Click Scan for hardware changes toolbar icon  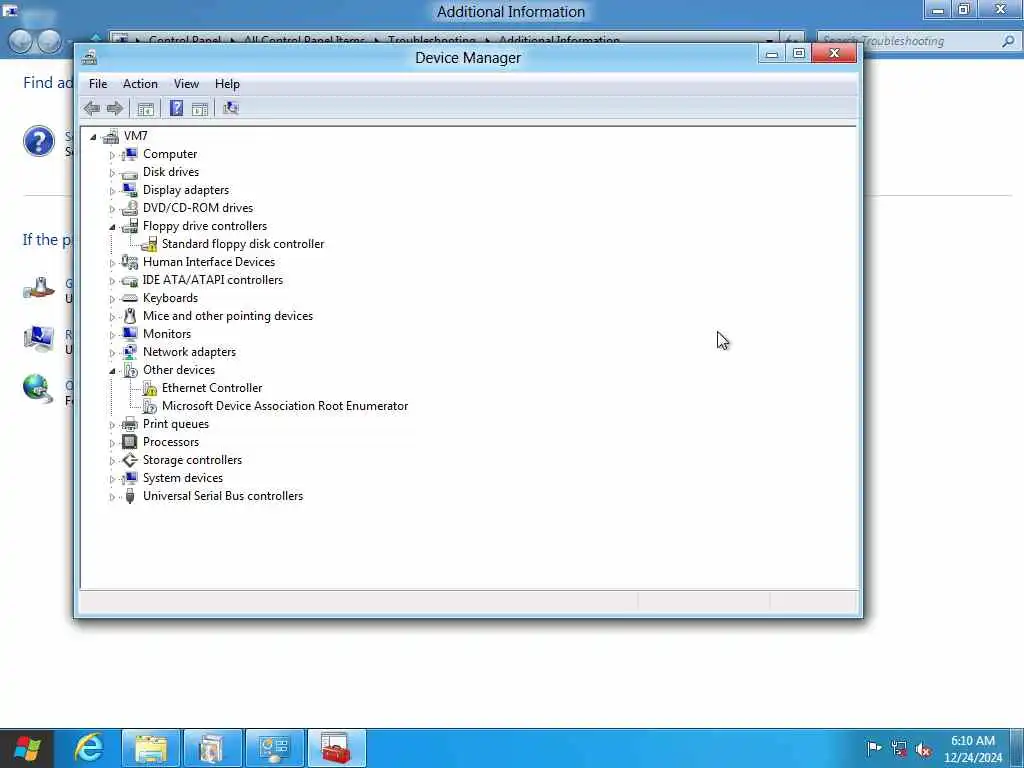(x=231, y=108)
